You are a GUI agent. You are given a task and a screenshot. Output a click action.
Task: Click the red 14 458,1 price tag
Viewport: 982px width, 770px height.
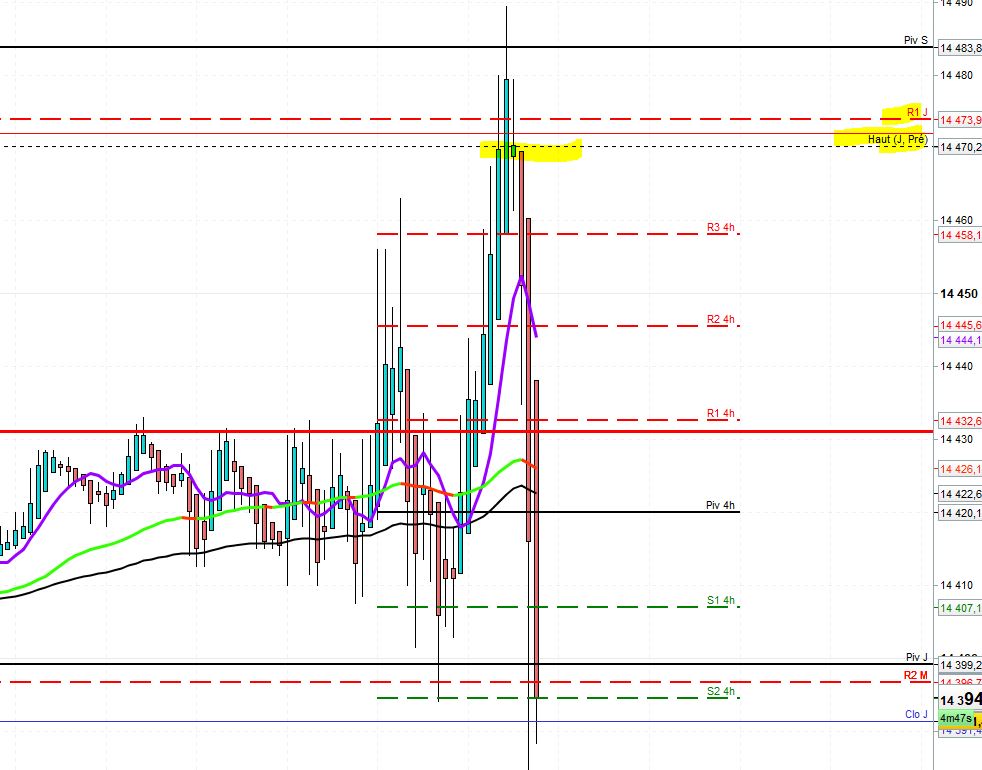coord(959,235)
